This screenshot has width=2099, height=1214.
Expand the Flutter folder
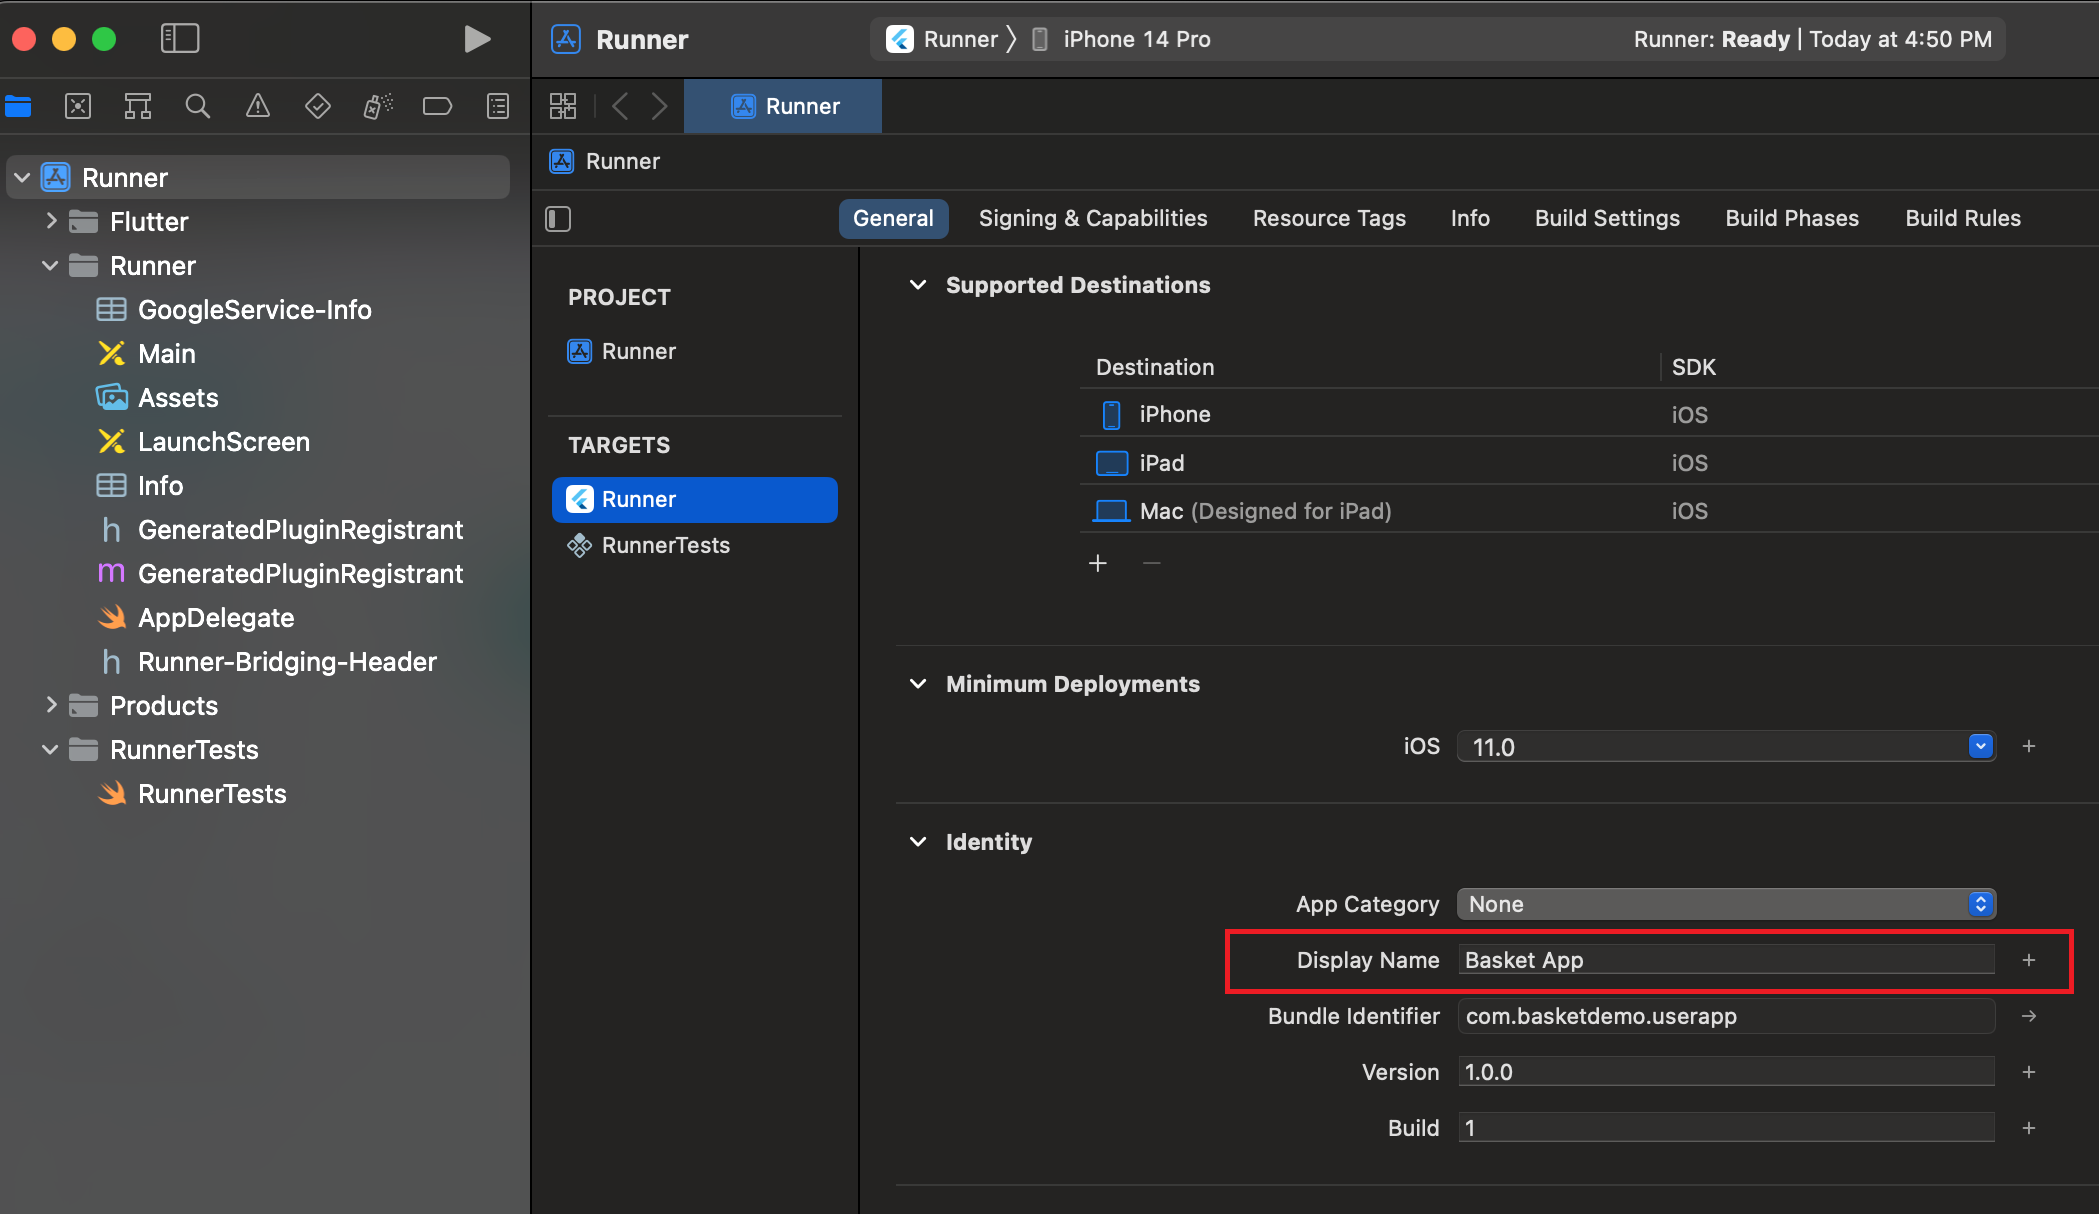pyautogui.click(x=50, y=221)
